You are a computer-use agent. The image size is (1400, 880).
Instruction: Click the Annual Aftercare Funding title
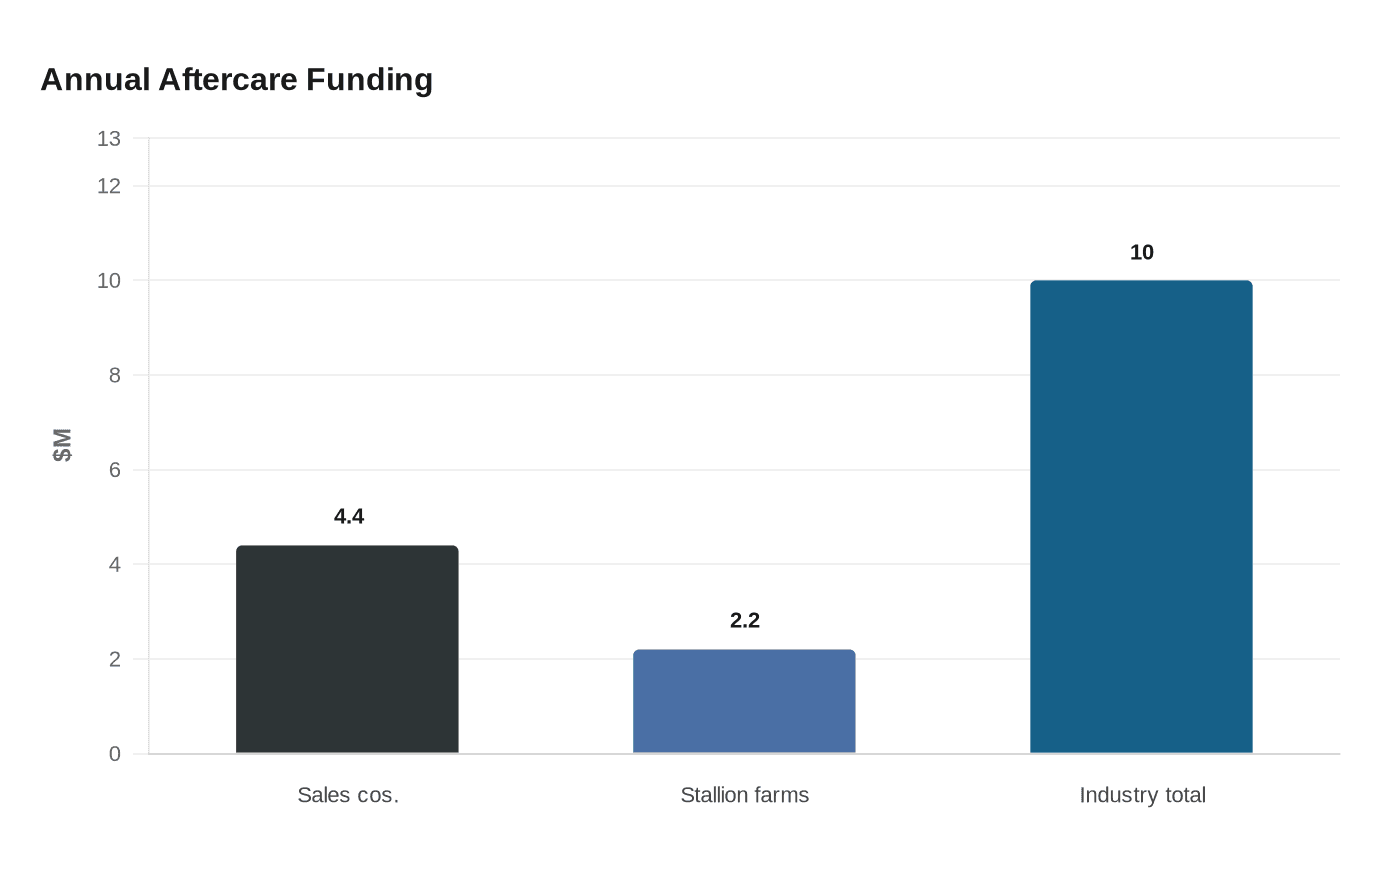pyautogui.click(x=237, y=79)
